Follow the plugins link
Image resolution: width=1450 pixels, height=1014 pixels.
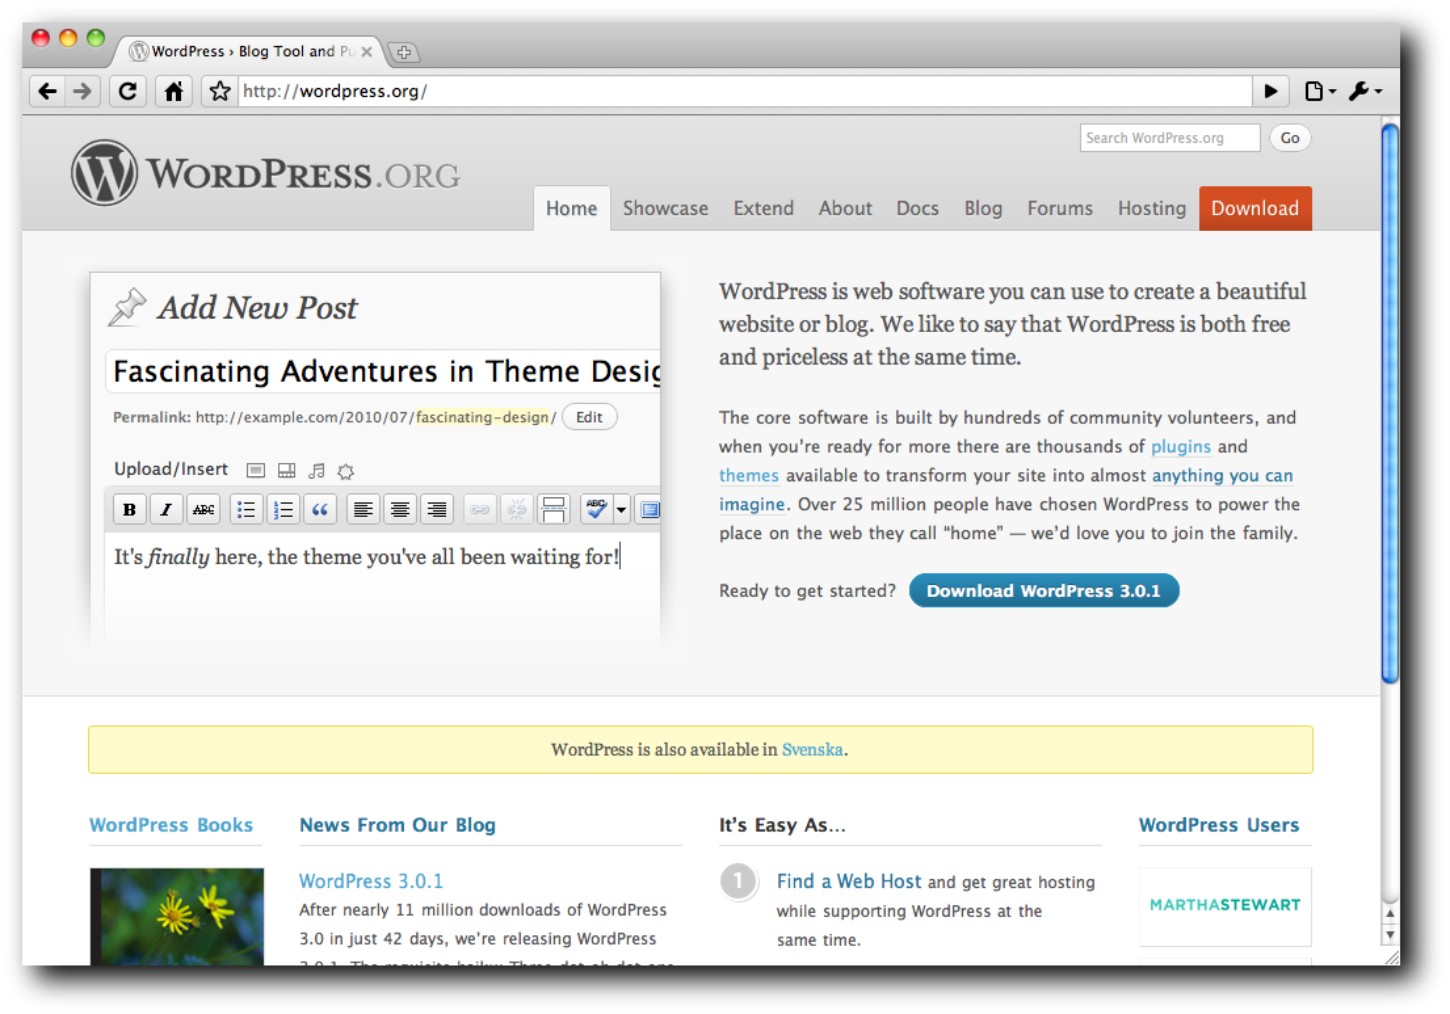tap(1181, 447)
